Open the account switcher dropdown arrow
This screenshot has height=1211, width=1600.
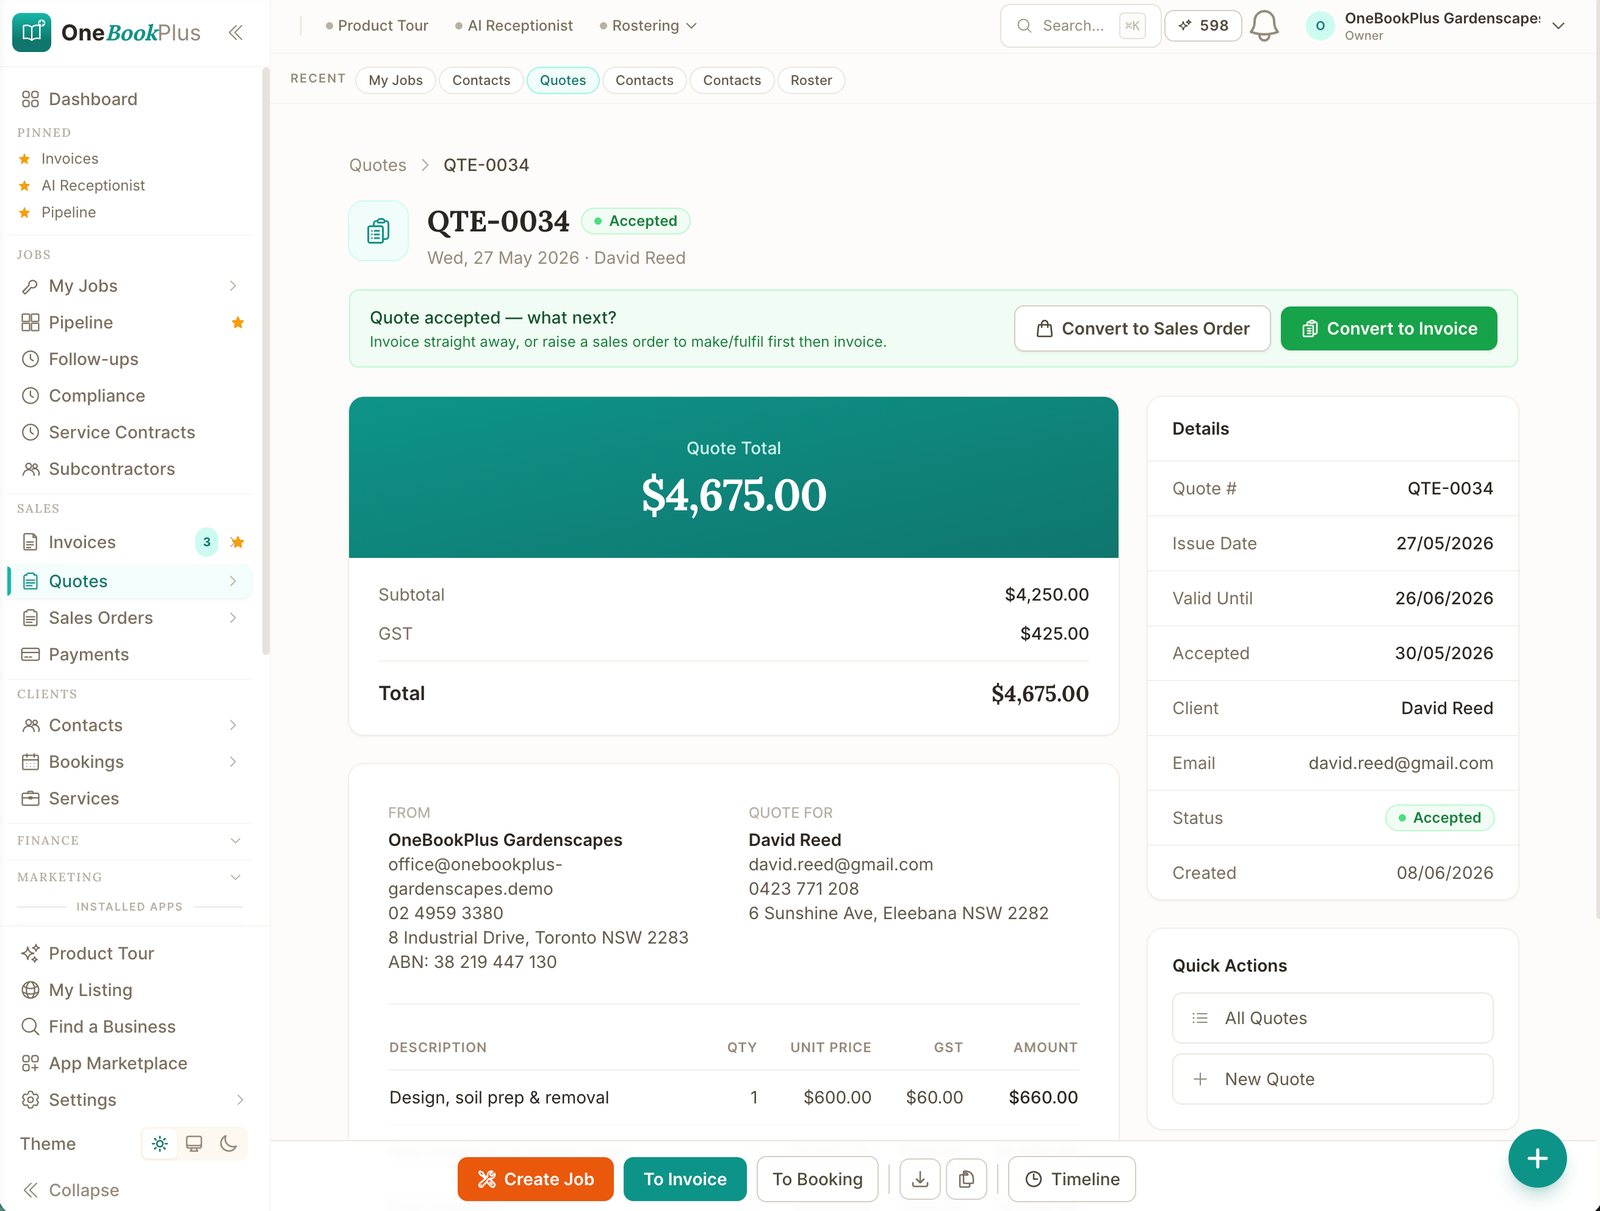click(x=1558, y=26)
